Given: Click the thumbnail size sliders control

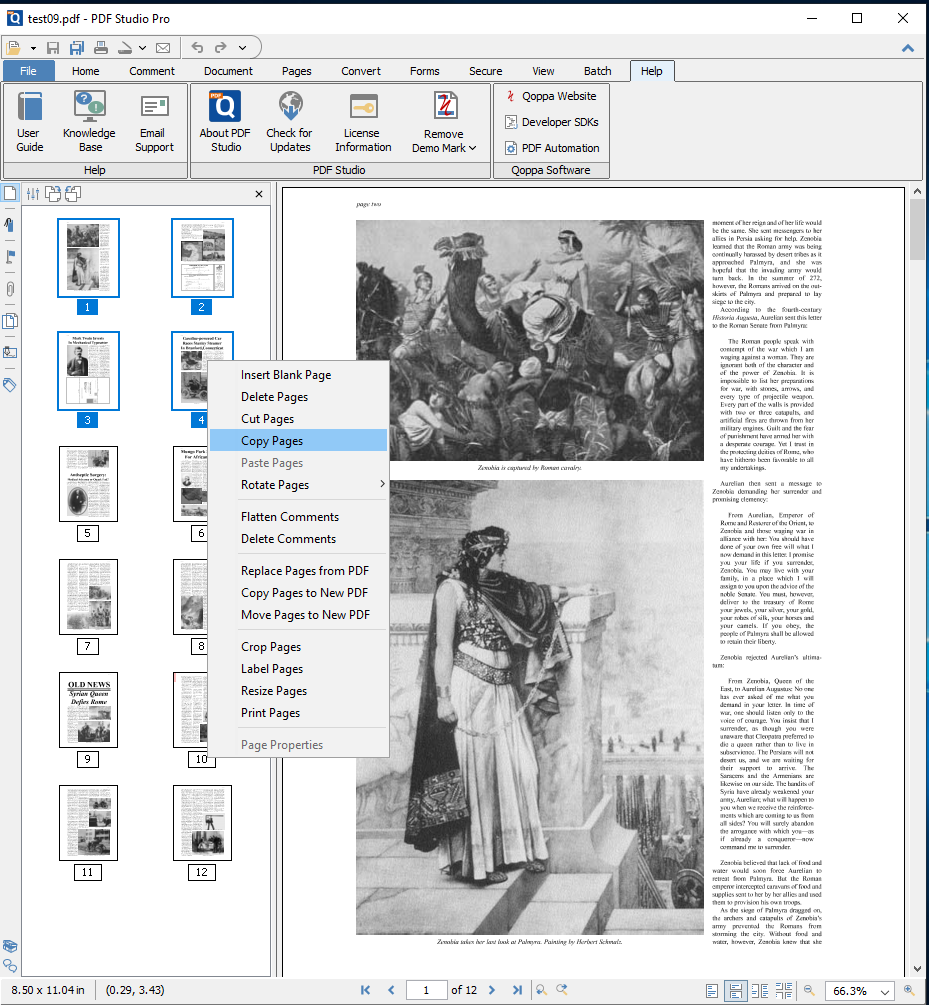Looking at the screenshot, I should point(33,193).
